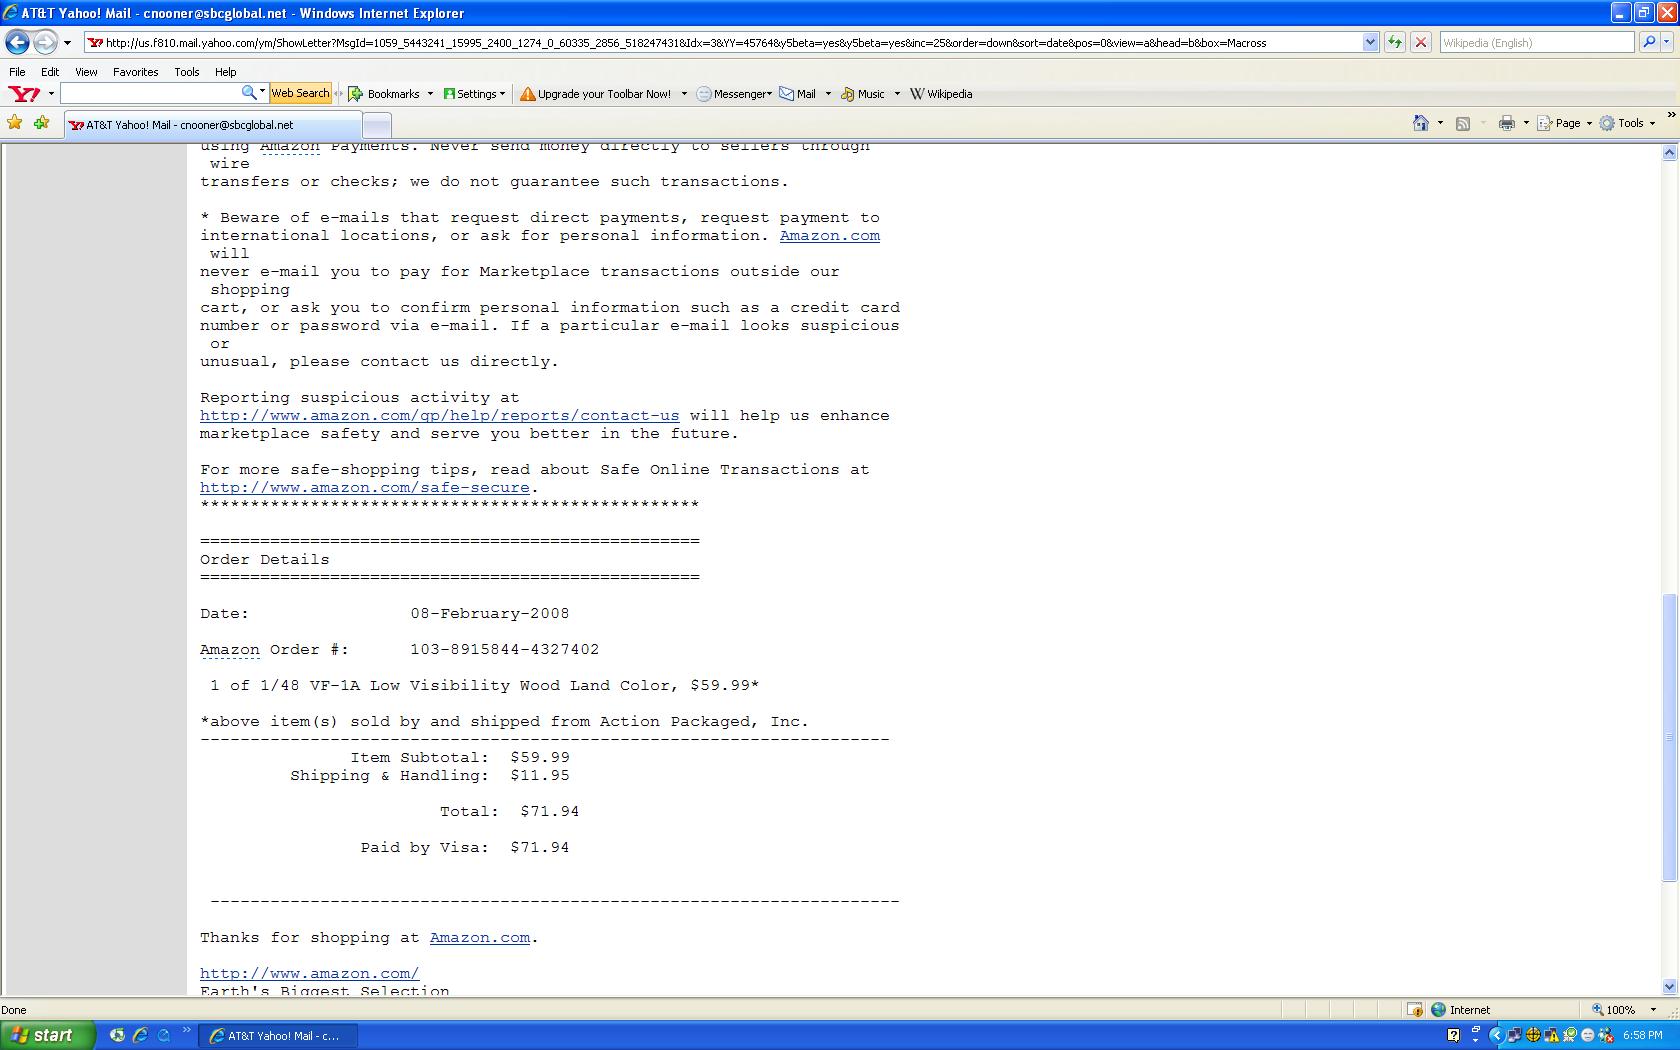Click the Internet security zone status
Image resolution: width=1680 pixels, height=1050 pixels.
pos(1461,1010)
